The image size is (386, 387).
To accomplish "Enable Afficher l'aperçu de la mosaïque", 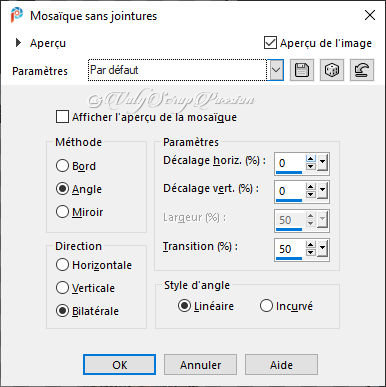I will coord(62,117).
